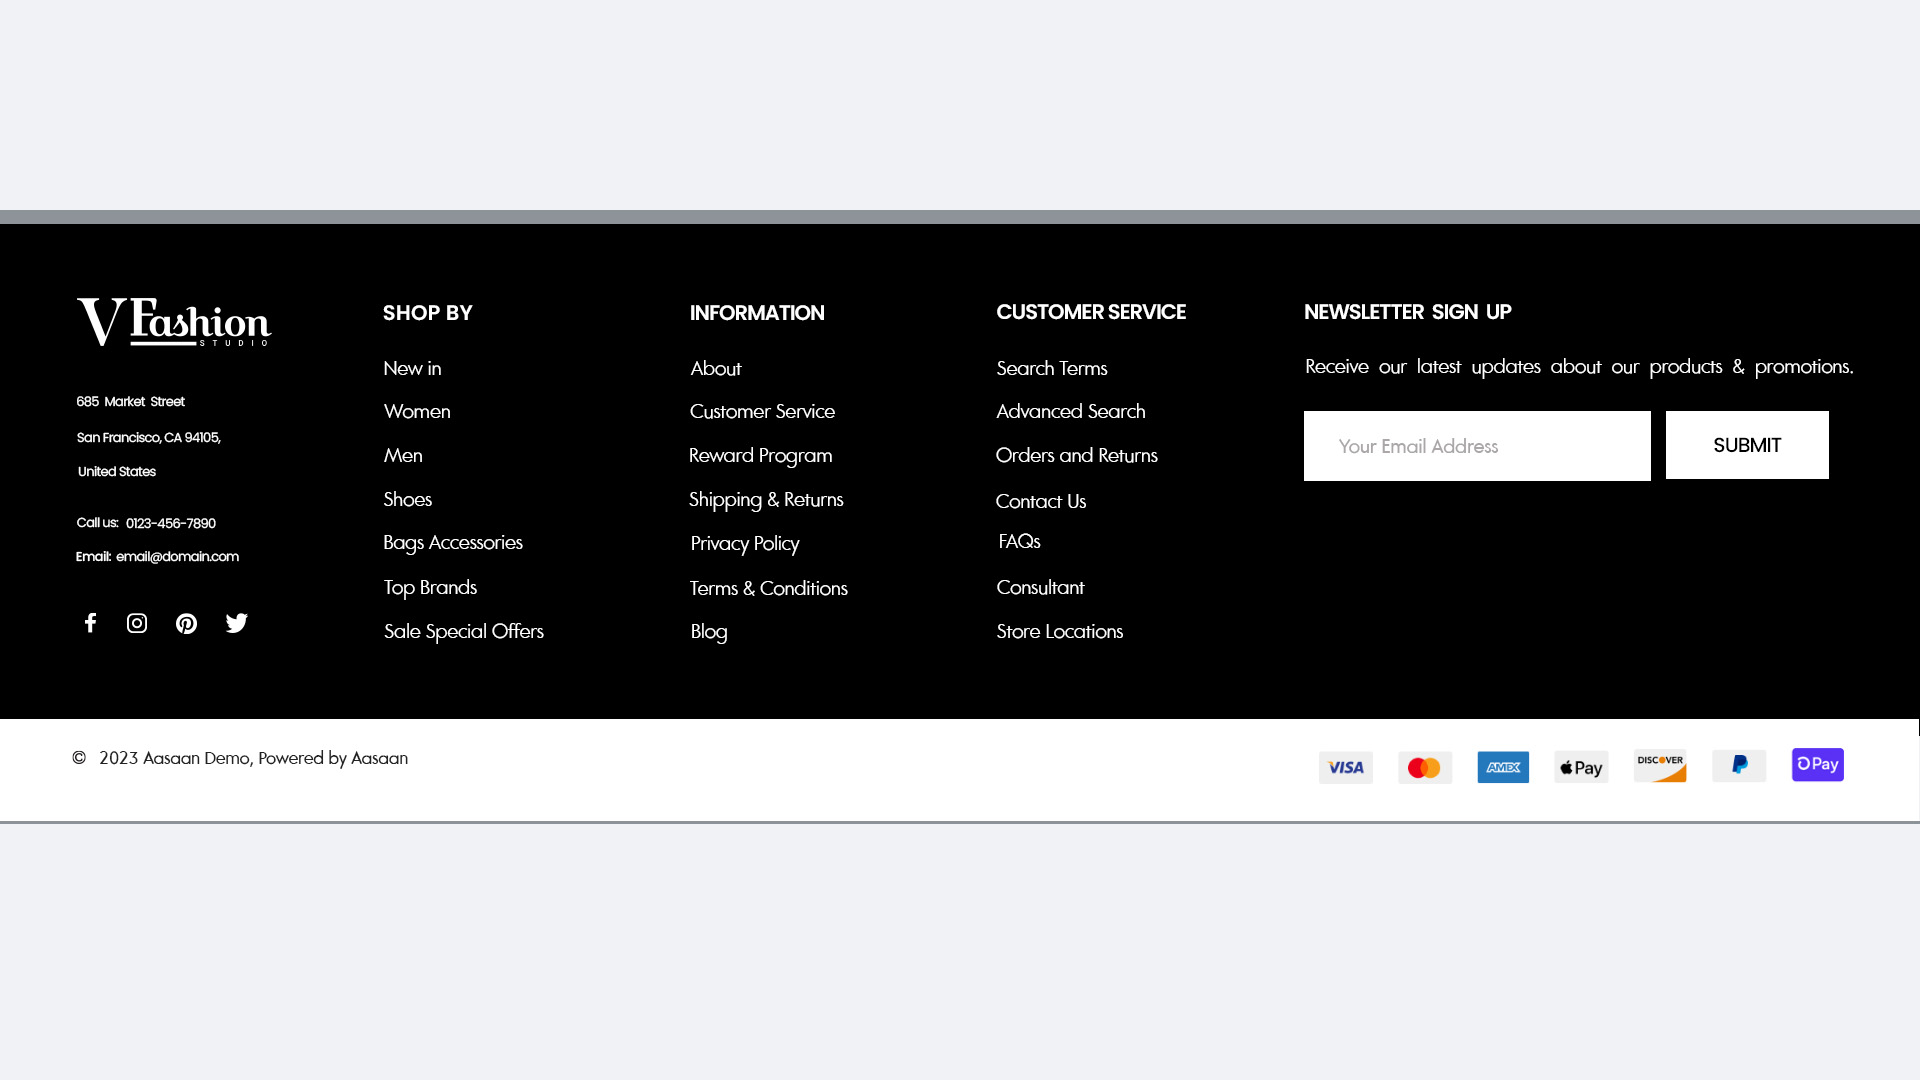Select the Bags Accessories link
This screenshot has height=1080, width=1920.
pos(452,542)
